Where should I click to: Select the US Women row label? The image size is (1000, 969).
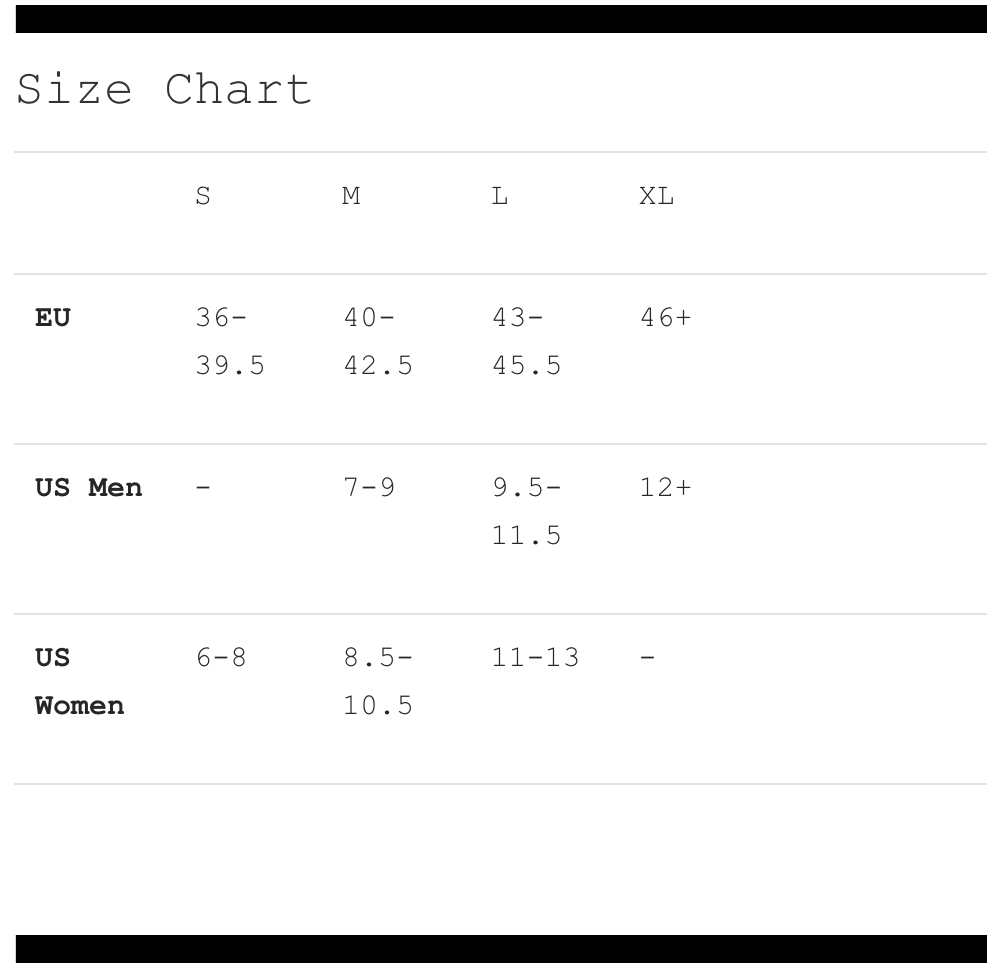coord(80,682)
